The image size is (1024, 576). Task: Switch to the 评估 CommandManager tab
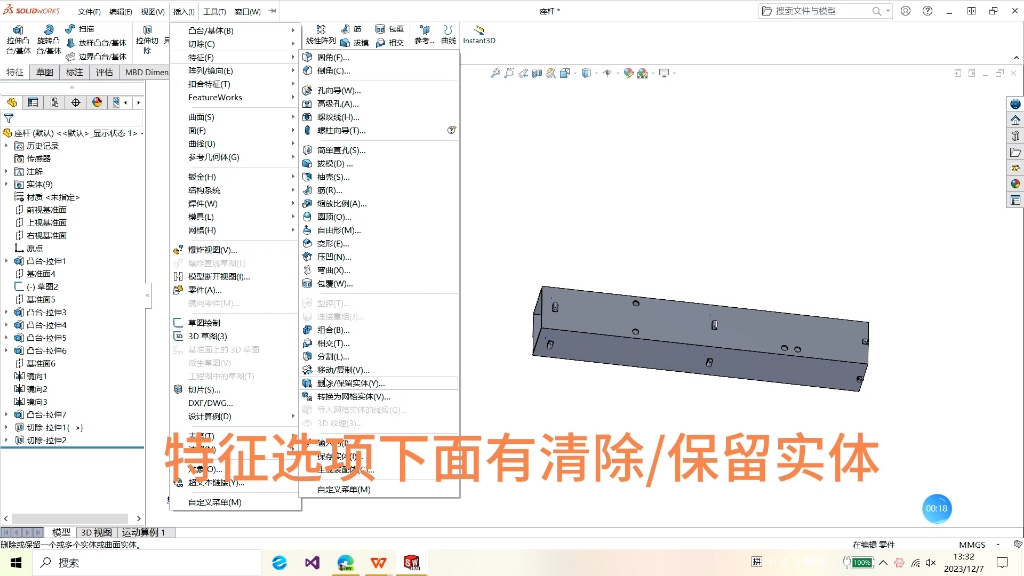103,71
